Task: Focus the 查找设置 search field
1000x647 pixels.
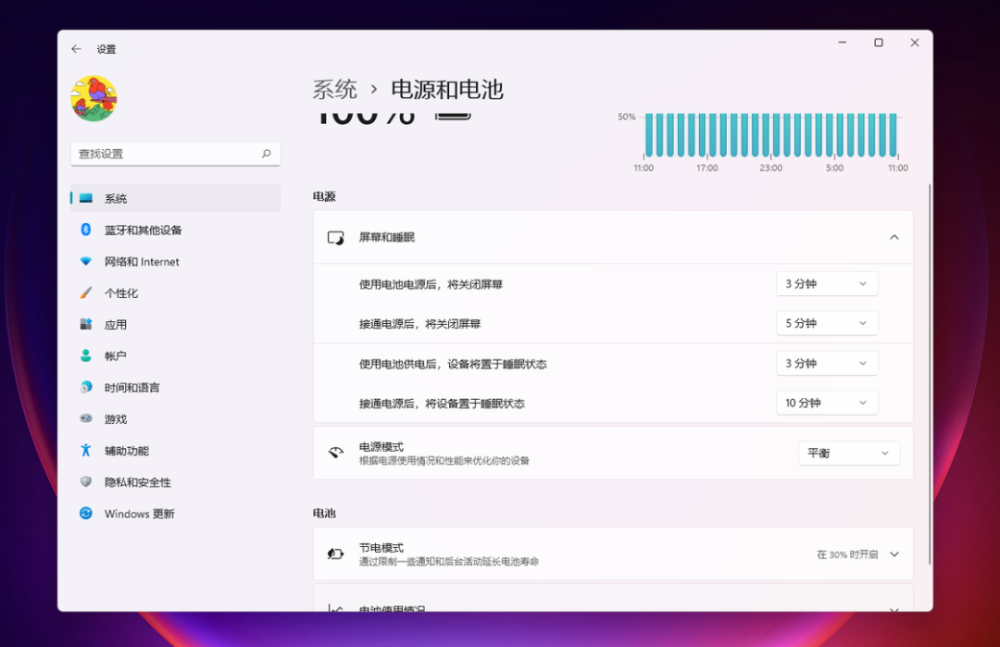Action: tap(175, 154)
